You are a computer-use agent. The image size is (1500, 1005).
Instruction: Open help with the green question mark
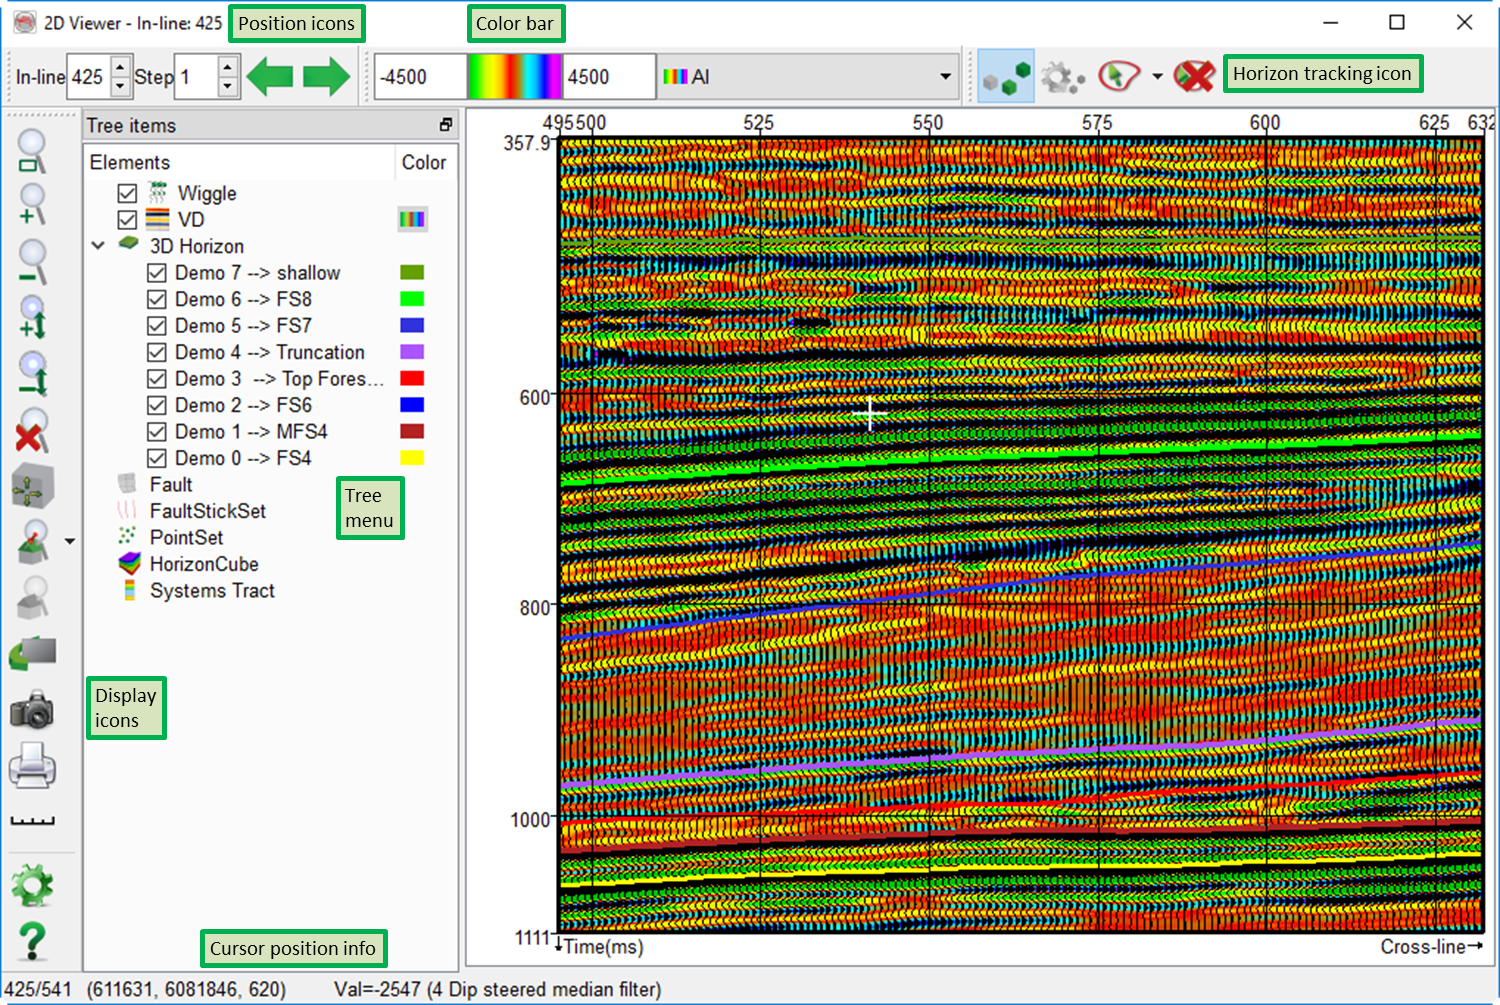tap(32, 941)
